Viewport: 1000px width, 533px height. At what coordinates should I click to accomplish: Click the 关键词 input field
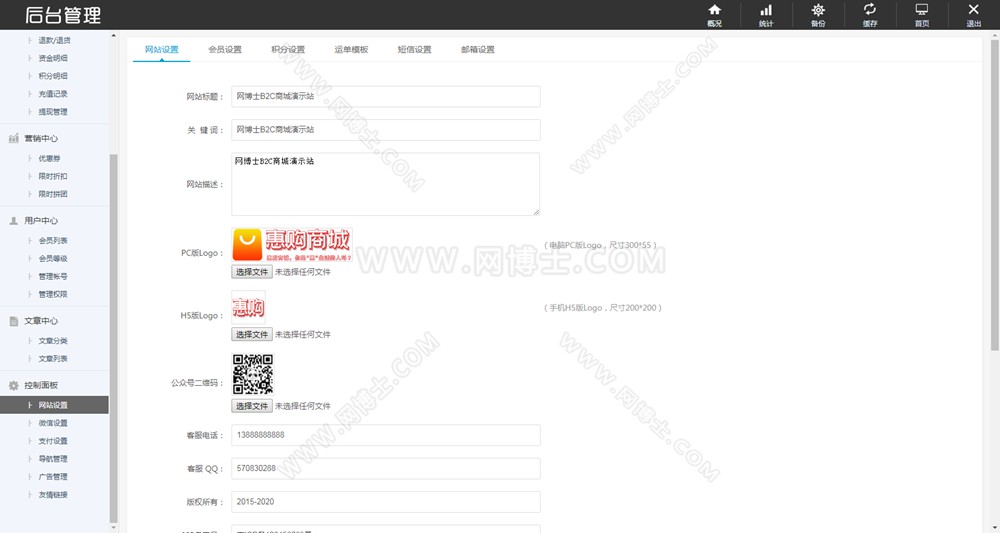(386, 129)
